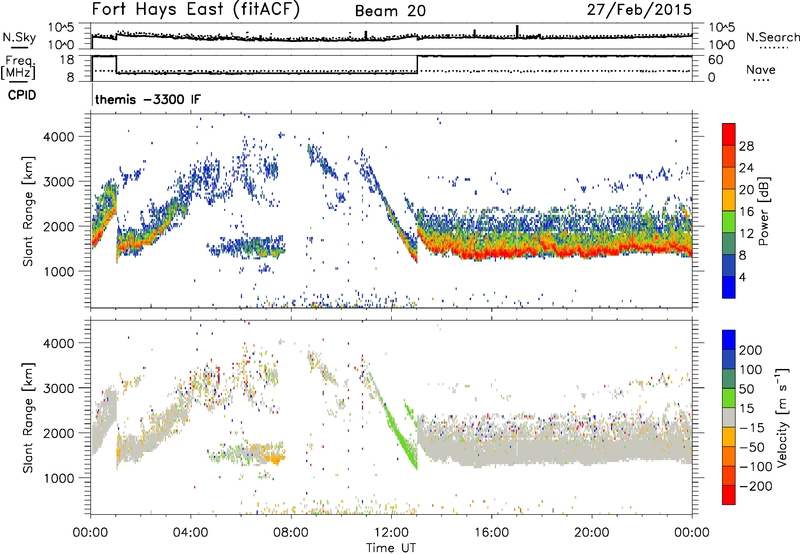Click the '4000' tick in power panel
Image resolution: width=800 pixels, height=554 pixels.
tap(58, 137)
